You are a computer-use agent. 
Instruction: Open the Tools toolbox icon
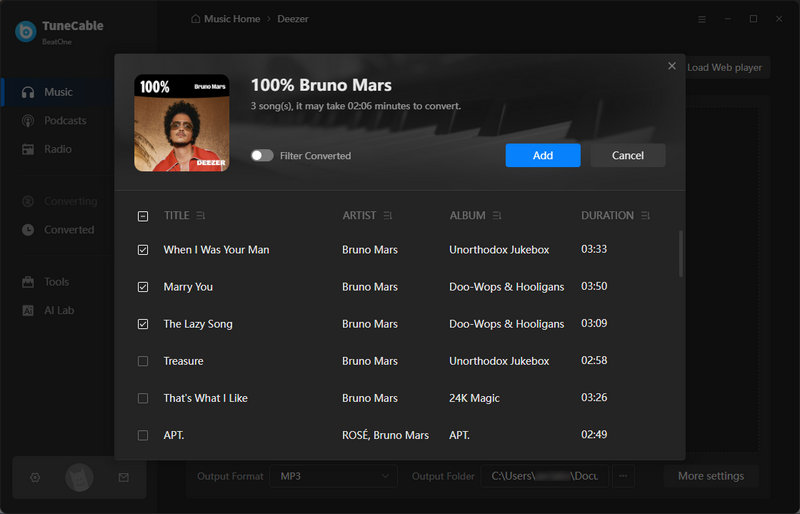click(28, 282)
